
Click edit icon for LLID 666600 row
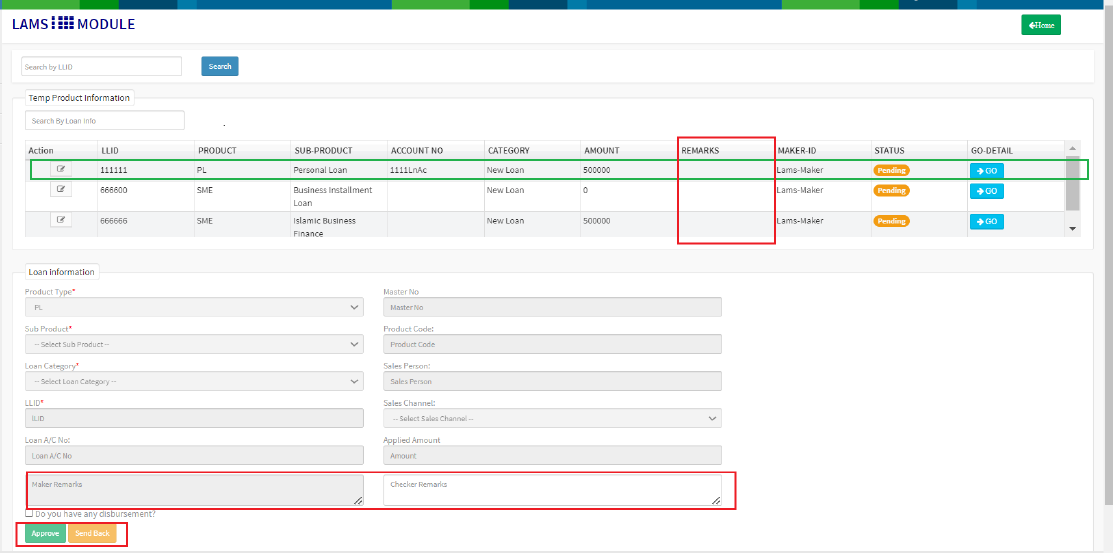61,189
